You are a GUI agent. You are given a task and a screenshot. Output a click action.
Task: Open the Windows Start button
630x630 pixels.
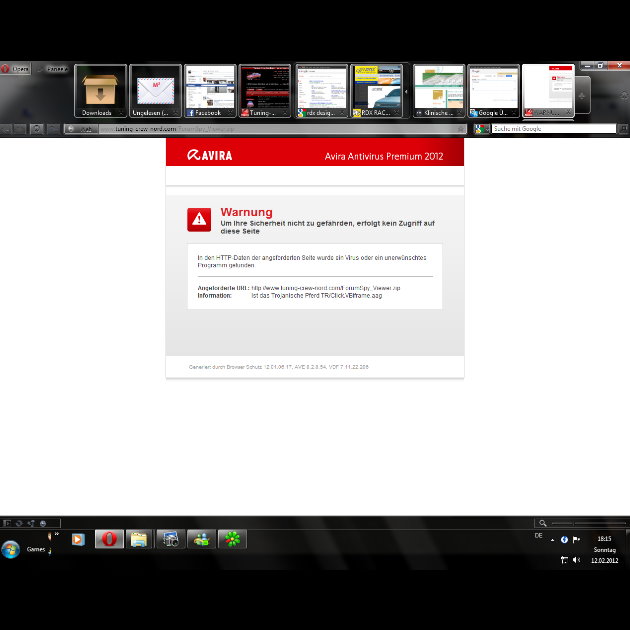click(11, 549)
